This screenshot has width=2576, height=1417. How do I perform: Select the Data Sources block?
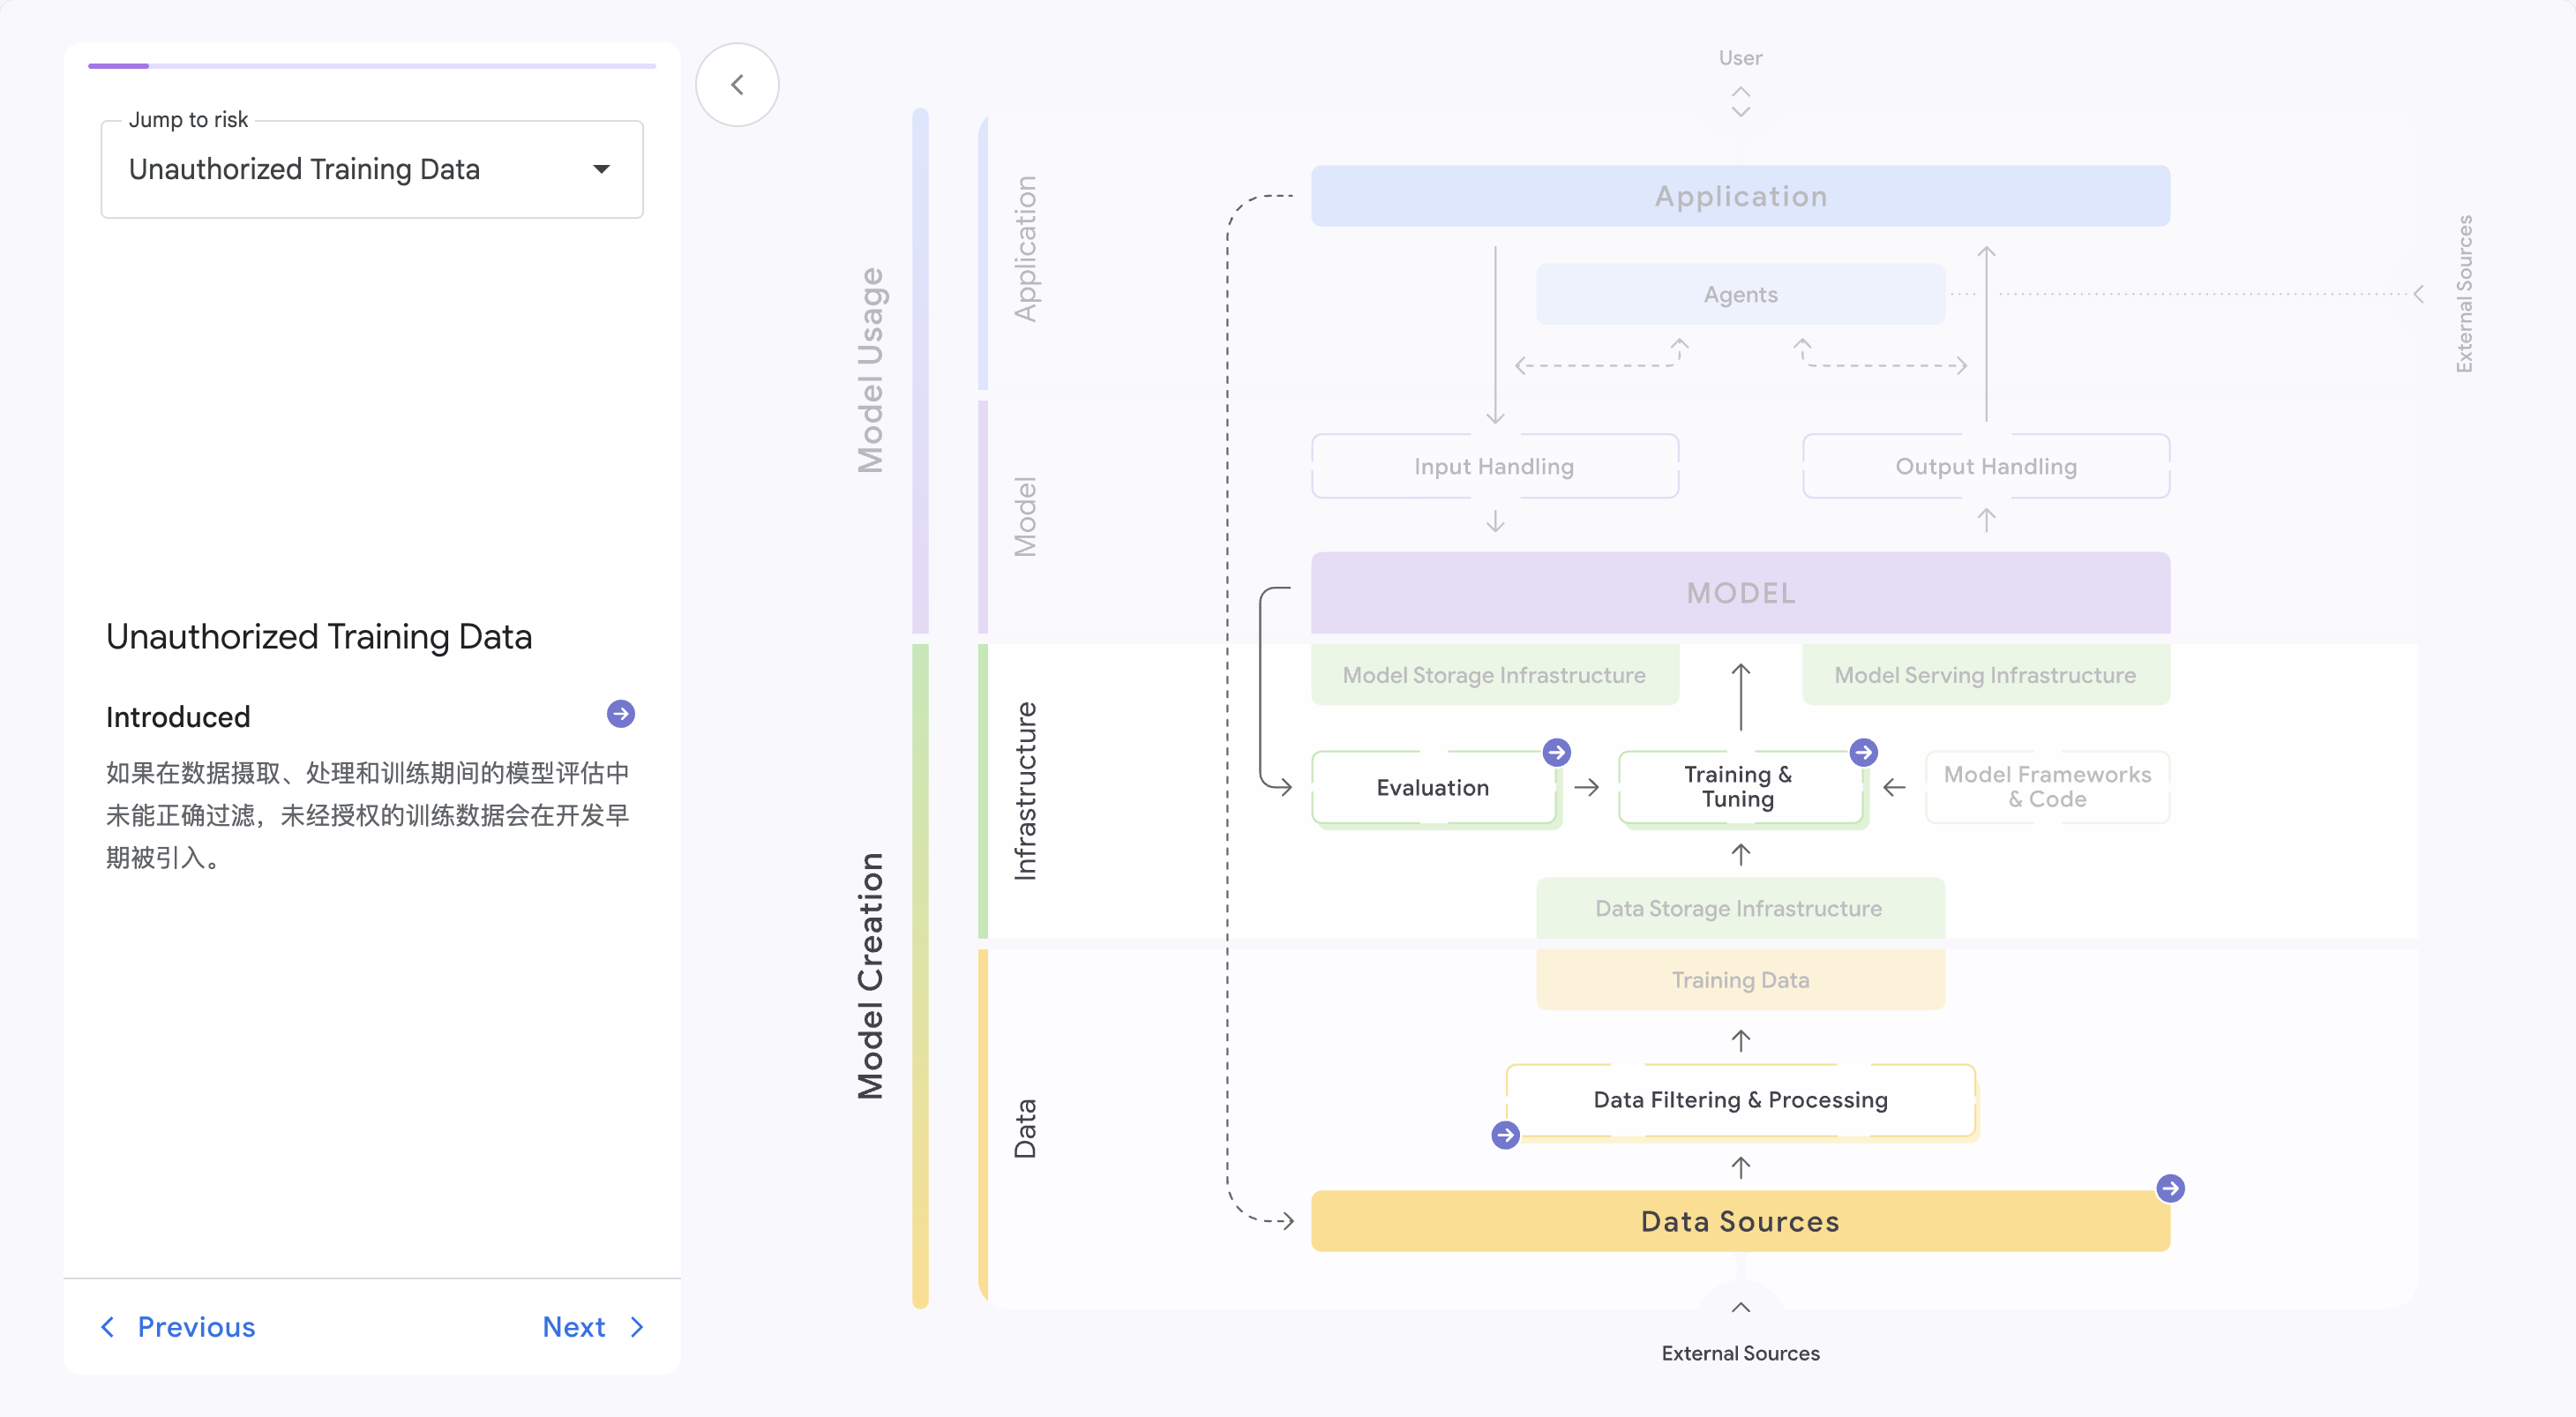pyautogui.click(x=1740, y=1221)
